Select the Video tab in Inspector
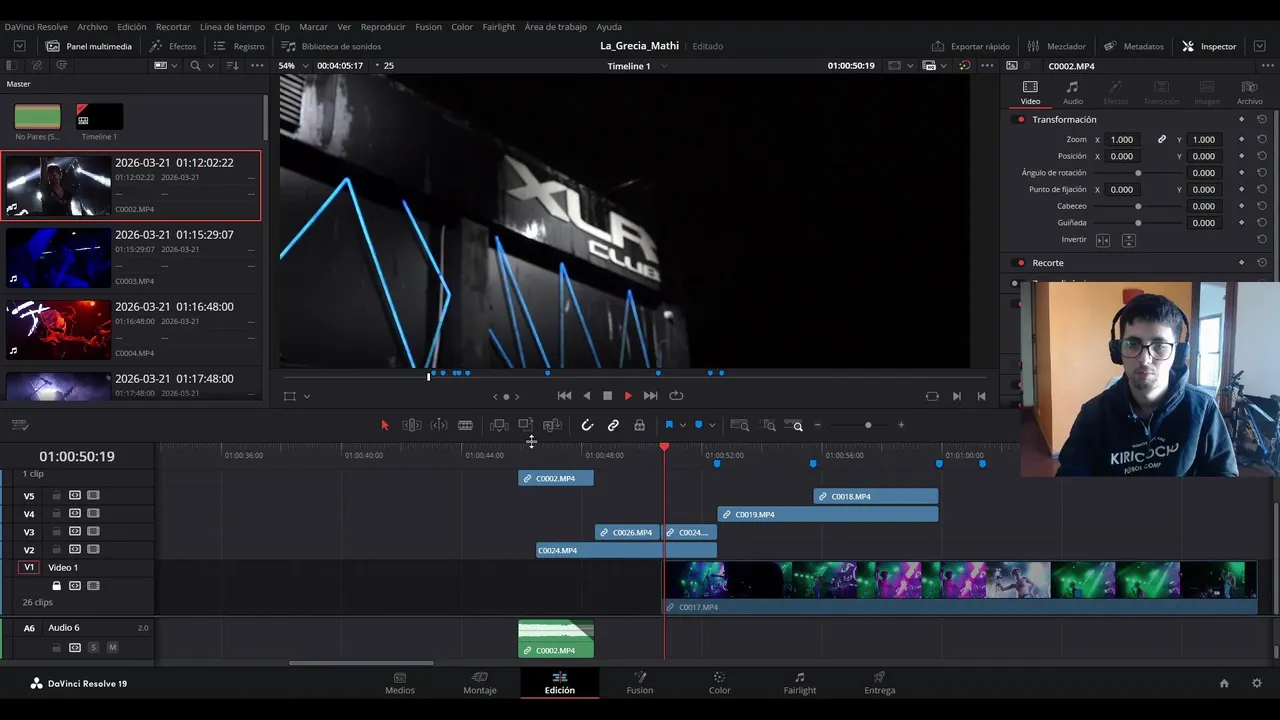This screenshot has height=720, width=1280. tap(1030, 92)
